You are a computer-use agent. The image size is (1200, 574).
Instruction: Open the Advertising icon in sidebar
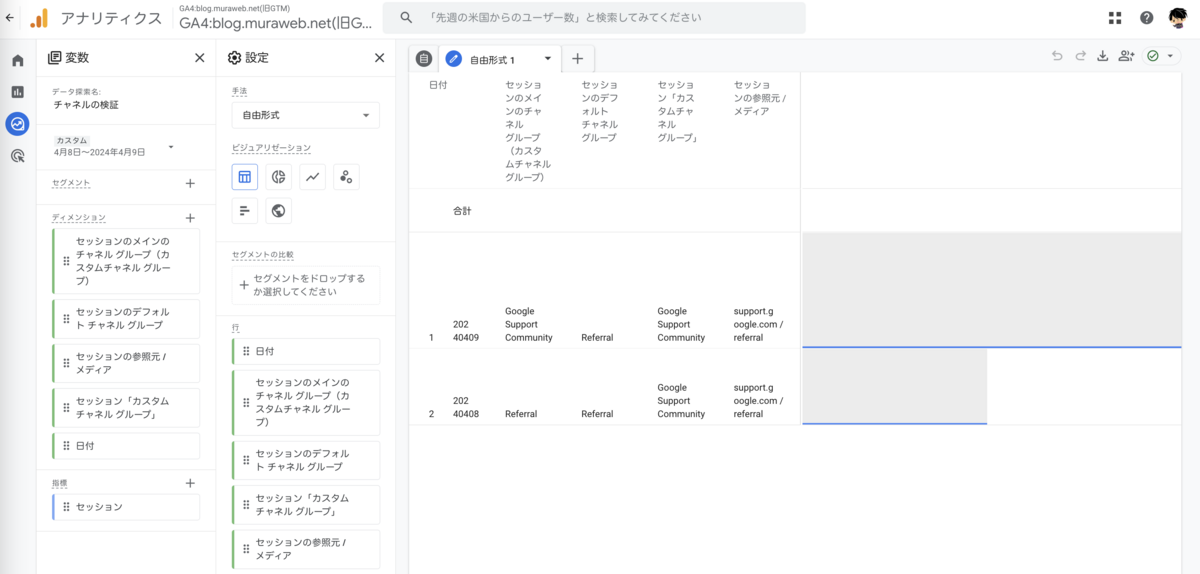[x=17, y=156]
